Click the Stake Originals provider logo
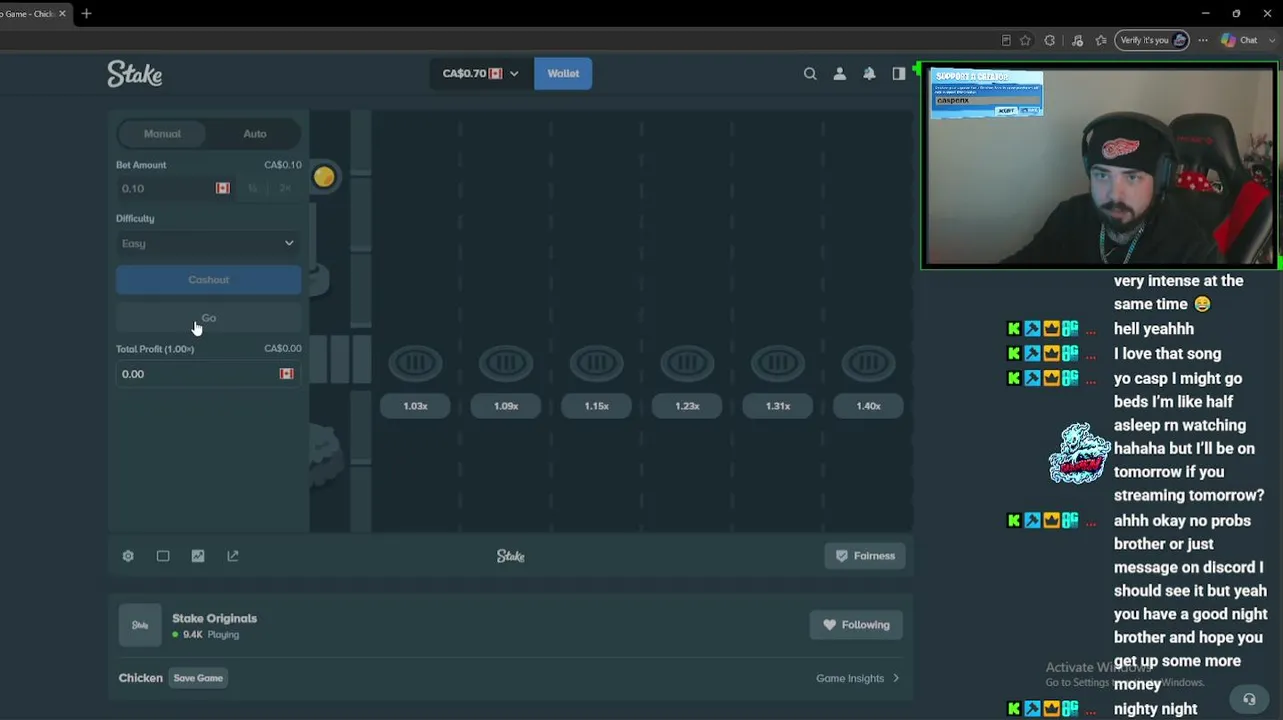This screenshot has width=1283, height=720. 140,625
